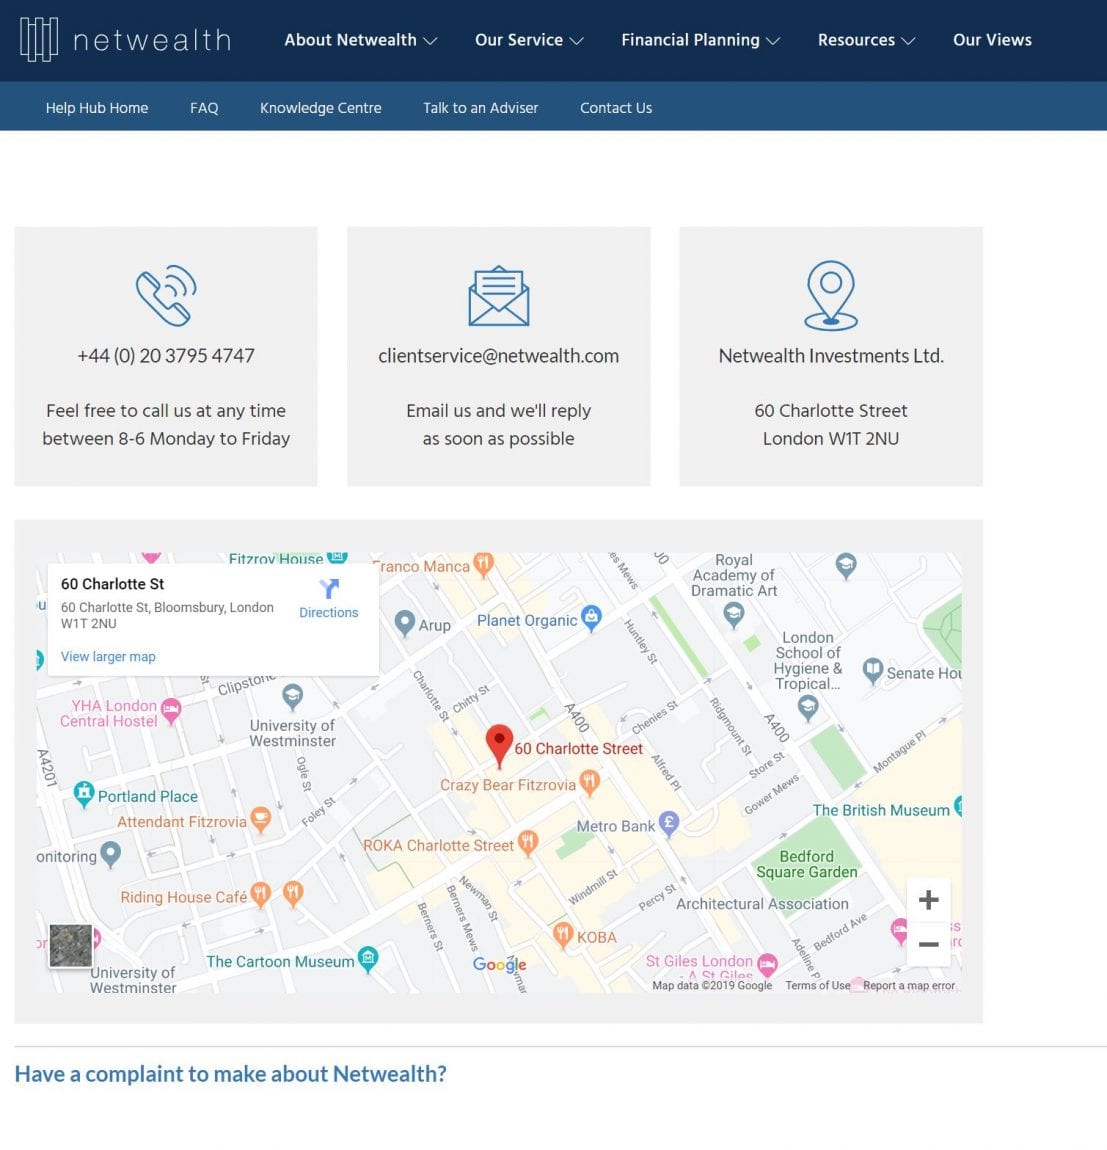Expand the Financial Planning dropdown menu

click(x=701, y=40)
